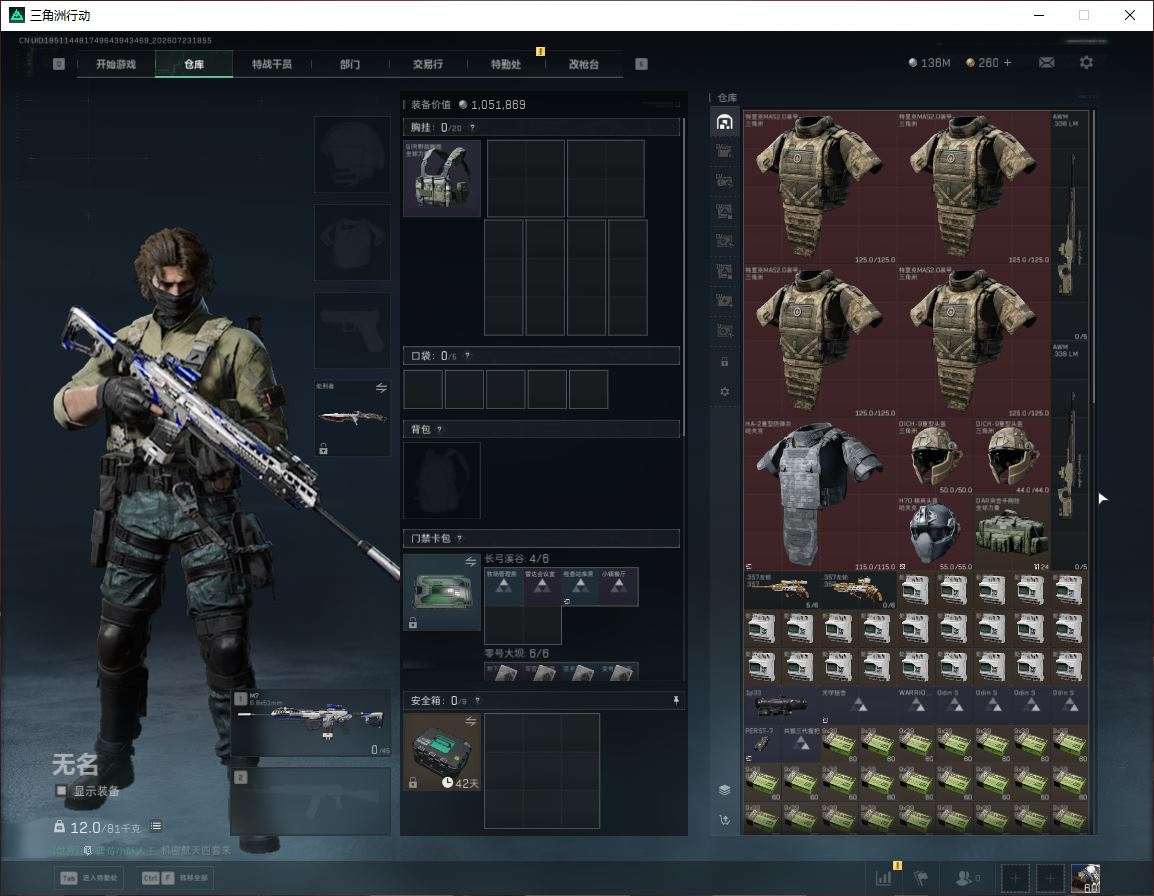This screenshot has height=896, width=1154.
Task: Open the settings gear in top bar
Action: pyautogui.click(x=1086, y=63)
